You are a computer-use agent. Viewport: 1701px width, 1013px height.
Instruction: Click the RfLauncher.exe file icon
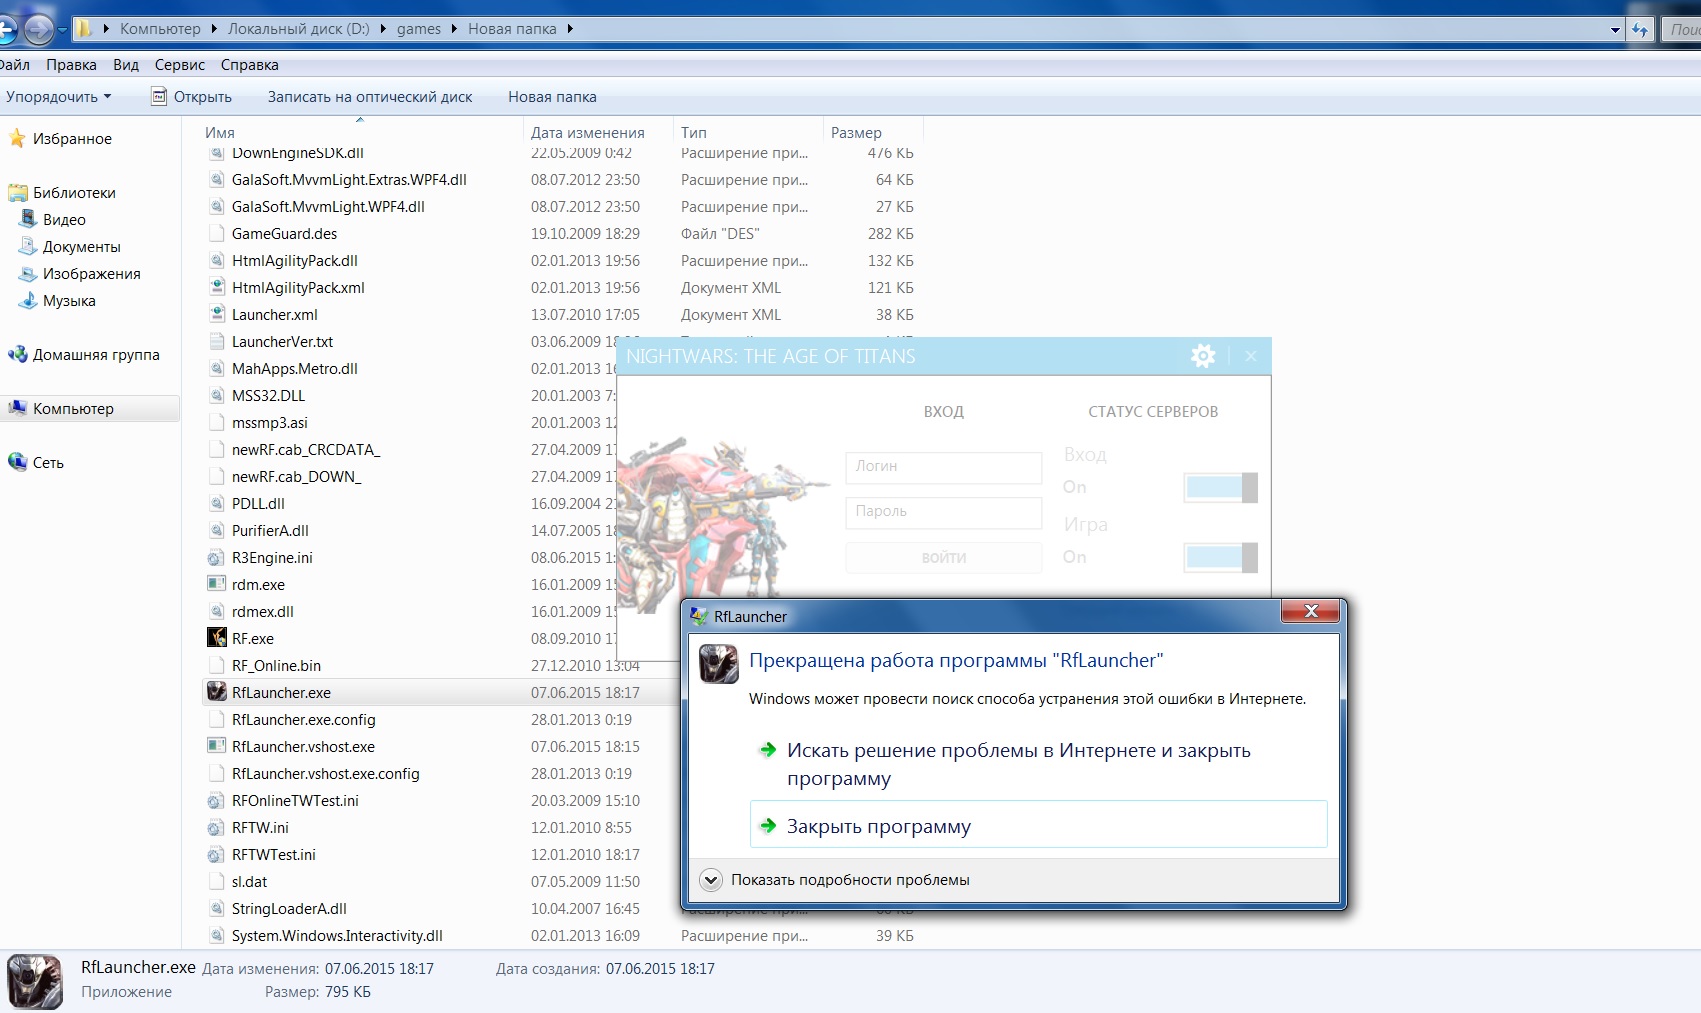pyautogui.click(x=216, y=691)
